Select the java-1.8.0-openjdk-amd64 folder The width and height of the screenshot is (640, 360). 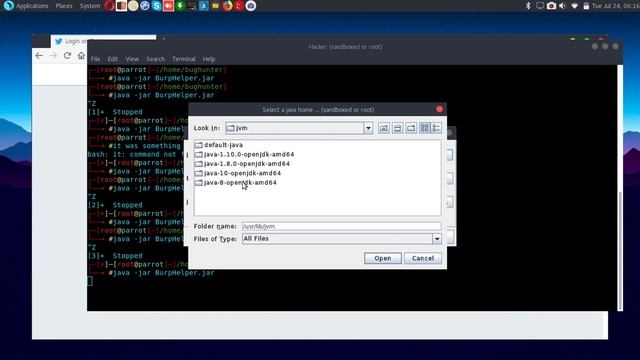(242, 164)
